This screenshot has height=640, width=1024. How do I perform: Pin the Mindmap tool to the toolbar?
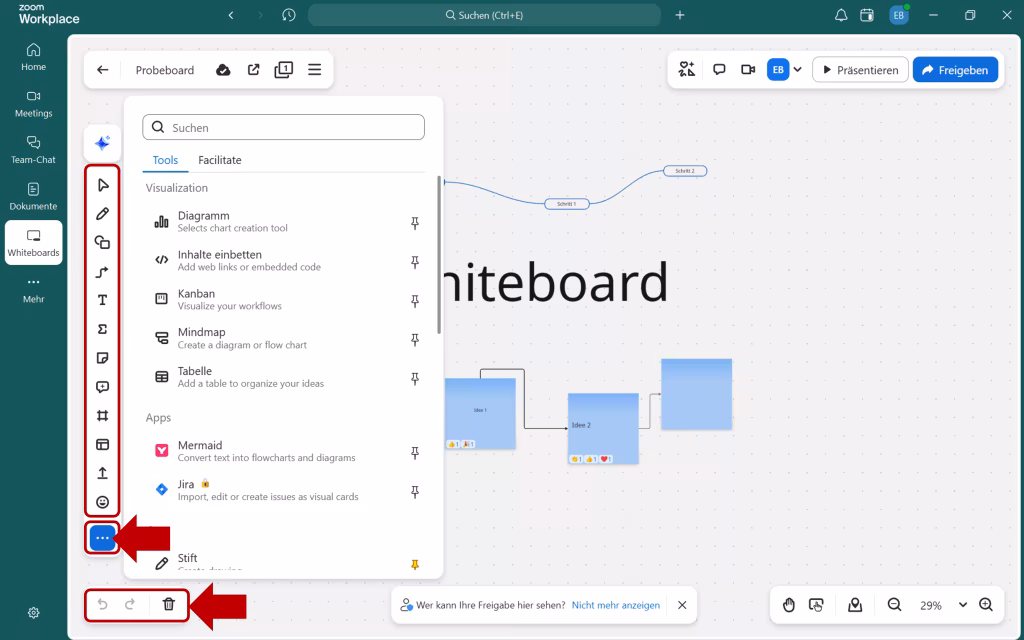click(414, 340)
